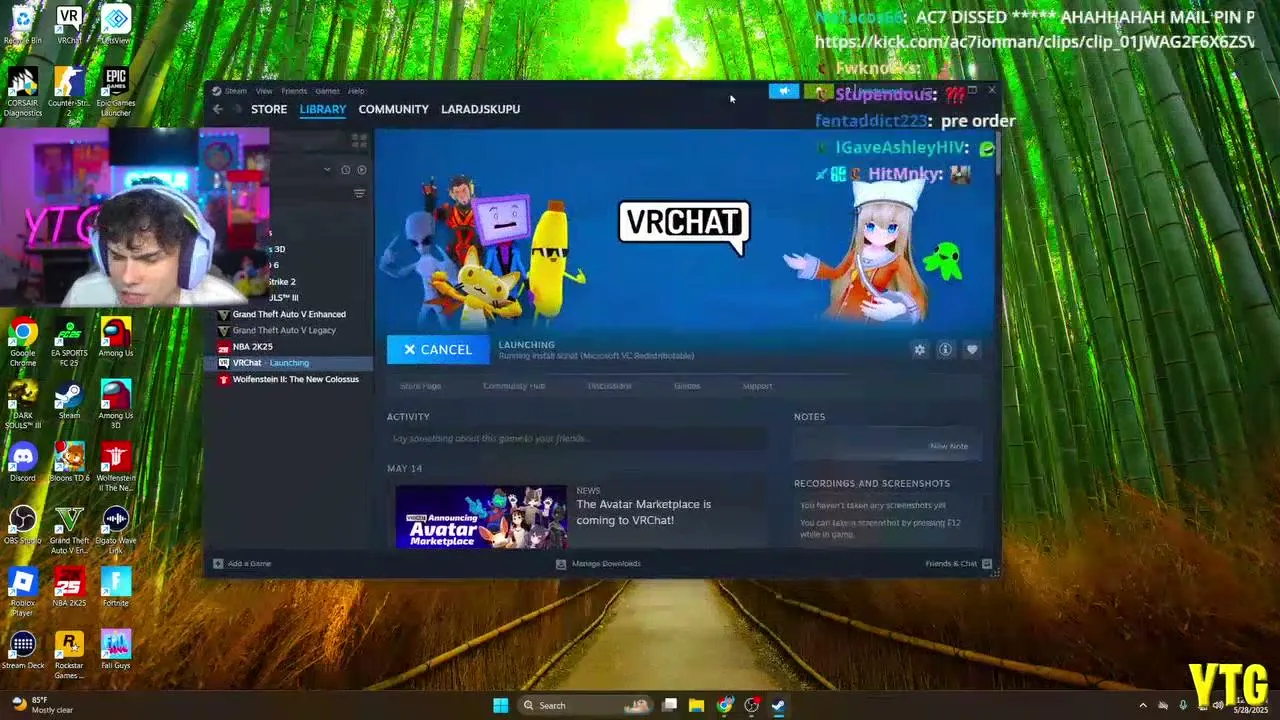Open the Steam menu

pyautogui.click(x=236, y=91)
